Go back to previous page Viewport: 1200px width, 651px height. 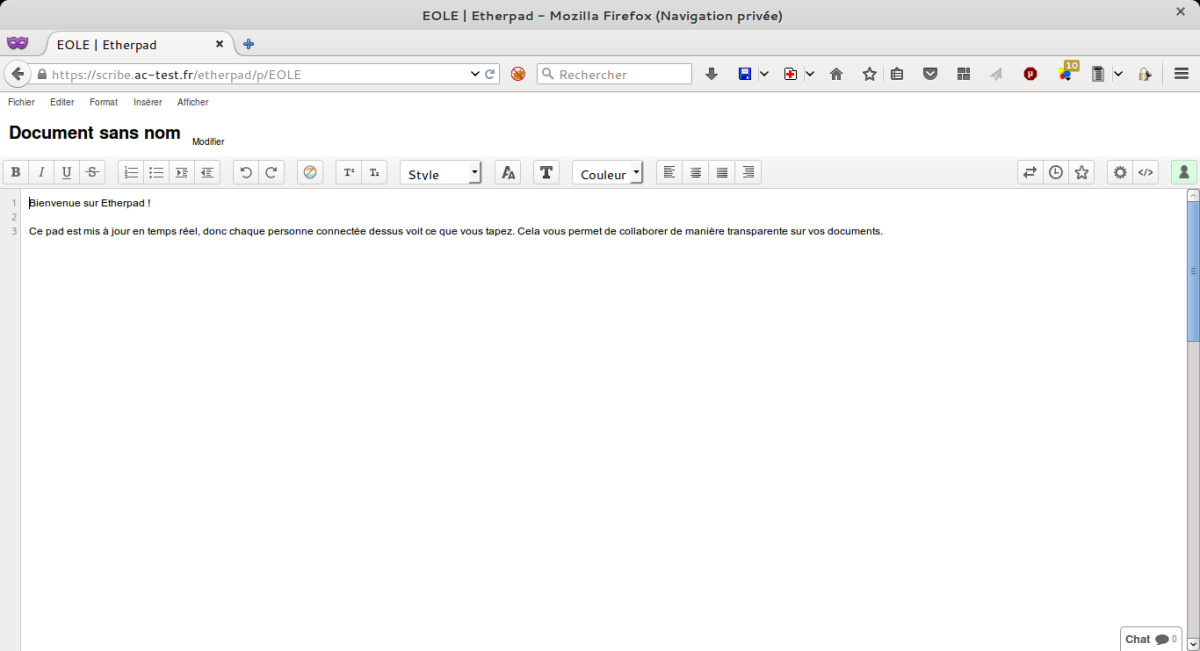[x=17, y=74]
